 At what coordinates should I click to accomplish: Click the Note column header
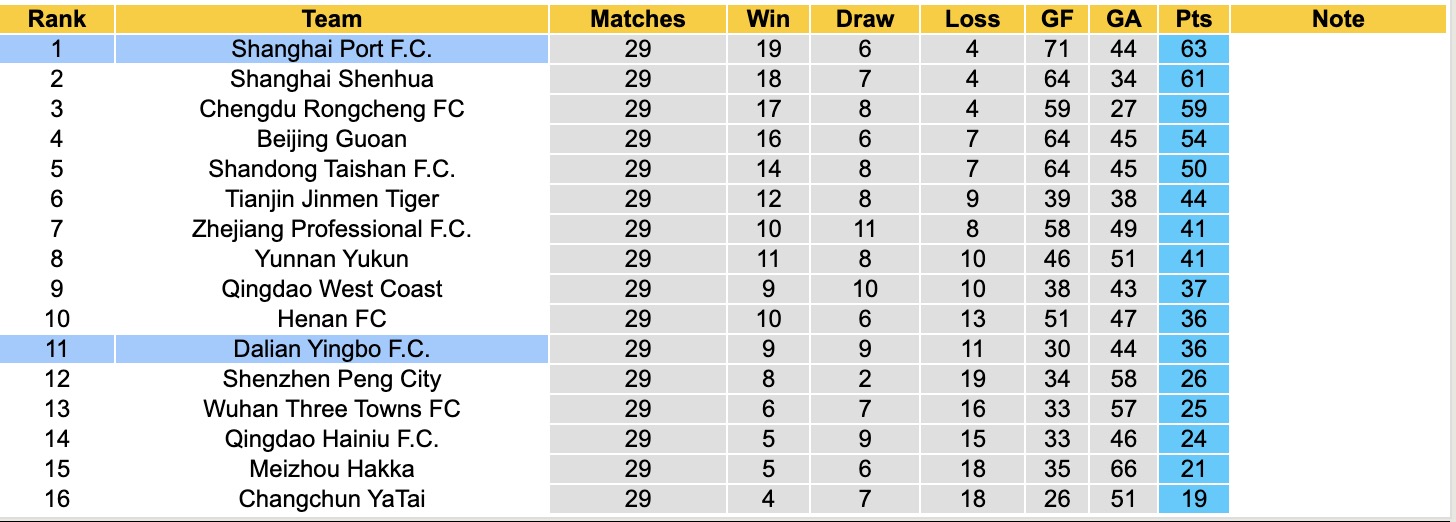tap(1338, 19)
